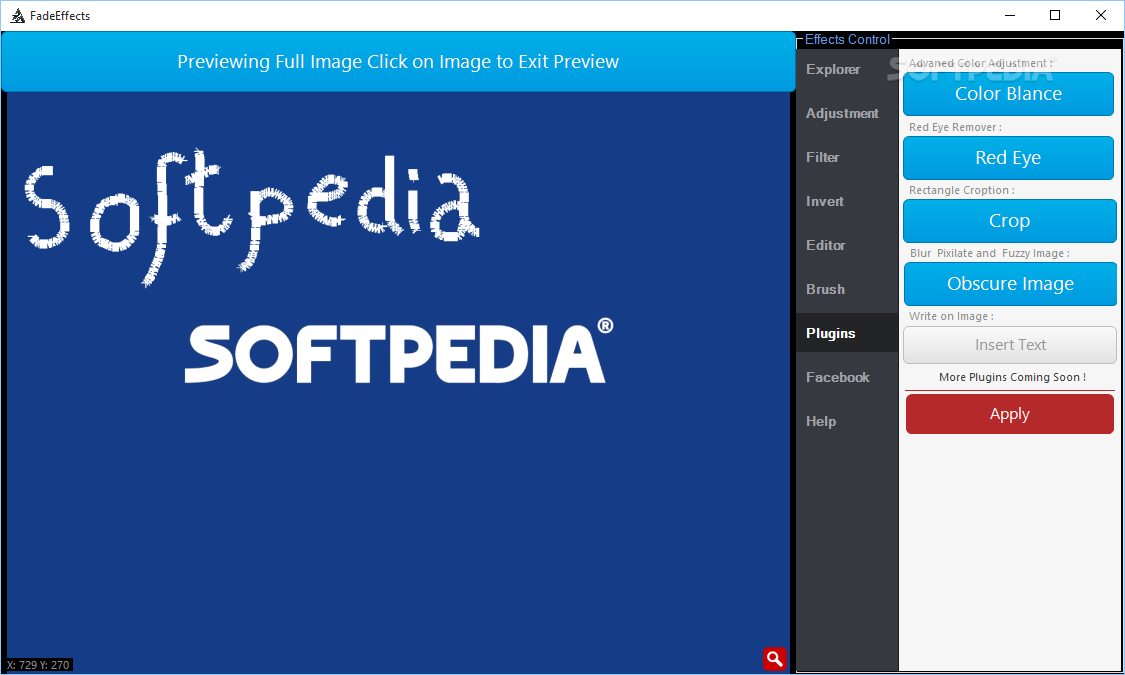Click the FadeEffects app icon in title bar
Image resolution: width=1125 pixels, height=675 pixels.
pos(17,15)
